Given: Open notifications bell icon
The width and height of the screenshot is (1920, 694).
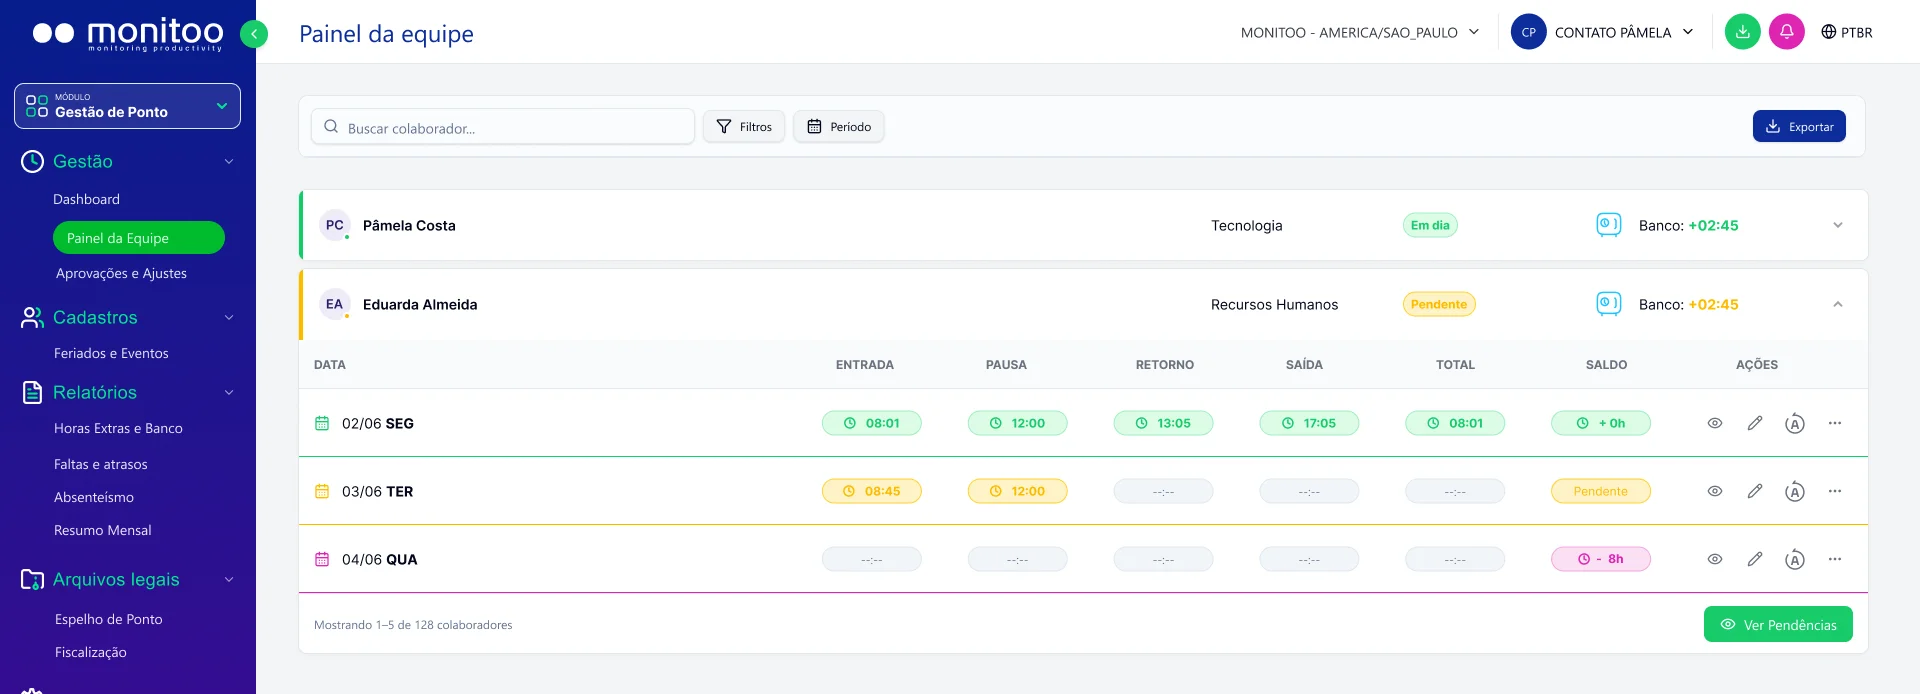Looking at the screenshot, I should click(1786, 32).
